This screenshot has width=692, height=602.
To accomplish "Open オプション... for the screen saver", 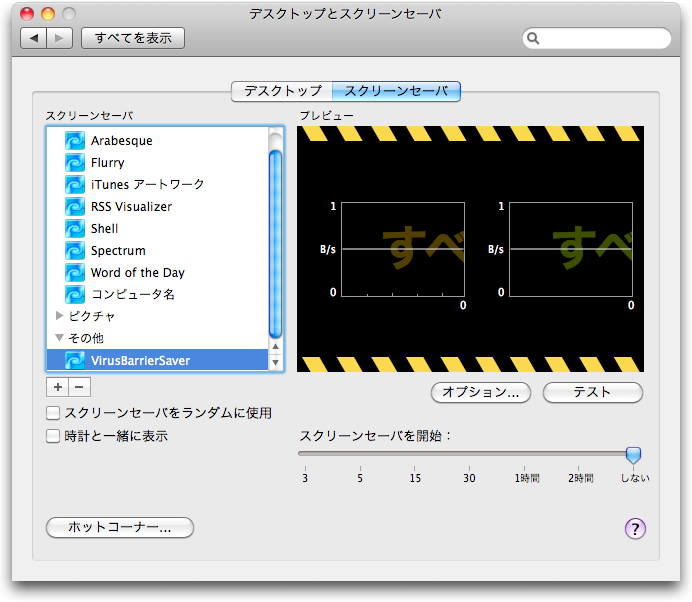I will (481, 392).
